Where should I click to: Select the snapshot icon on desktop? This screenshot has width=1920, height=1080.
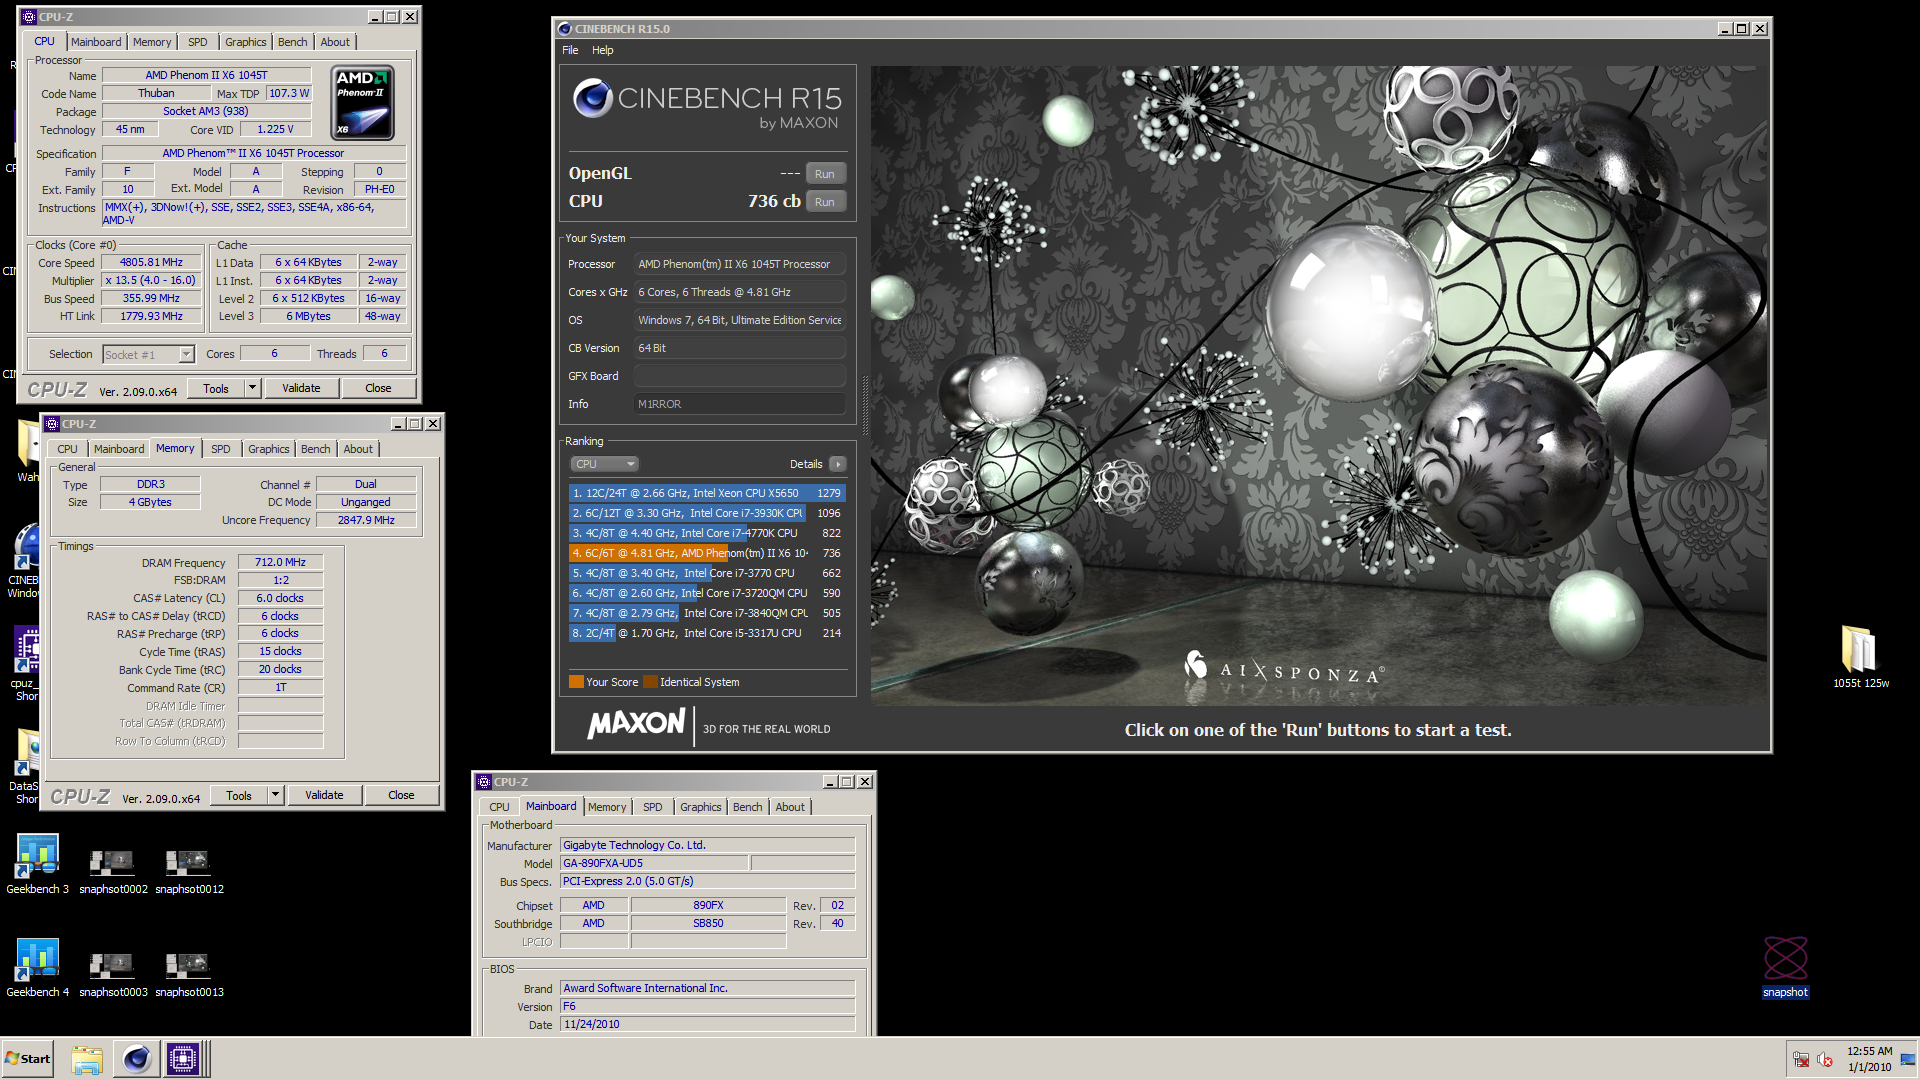point(1785,966)
